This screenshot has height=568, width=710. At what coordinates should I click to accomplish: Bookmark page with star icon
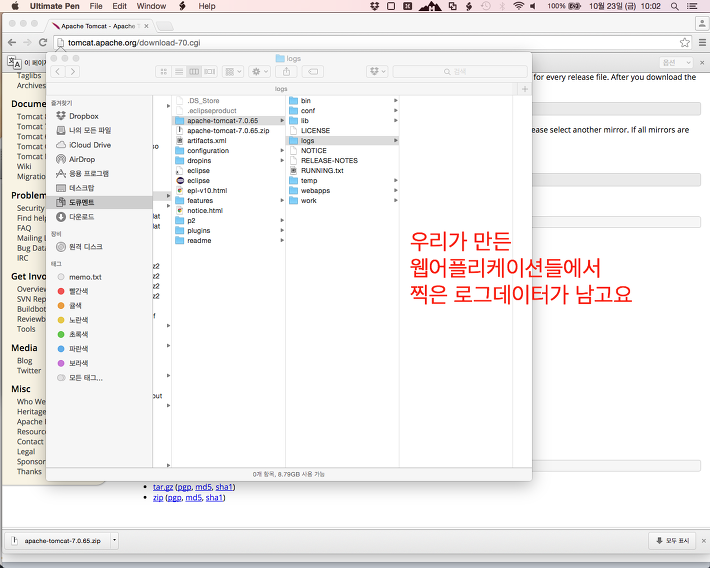pos(684,43)
